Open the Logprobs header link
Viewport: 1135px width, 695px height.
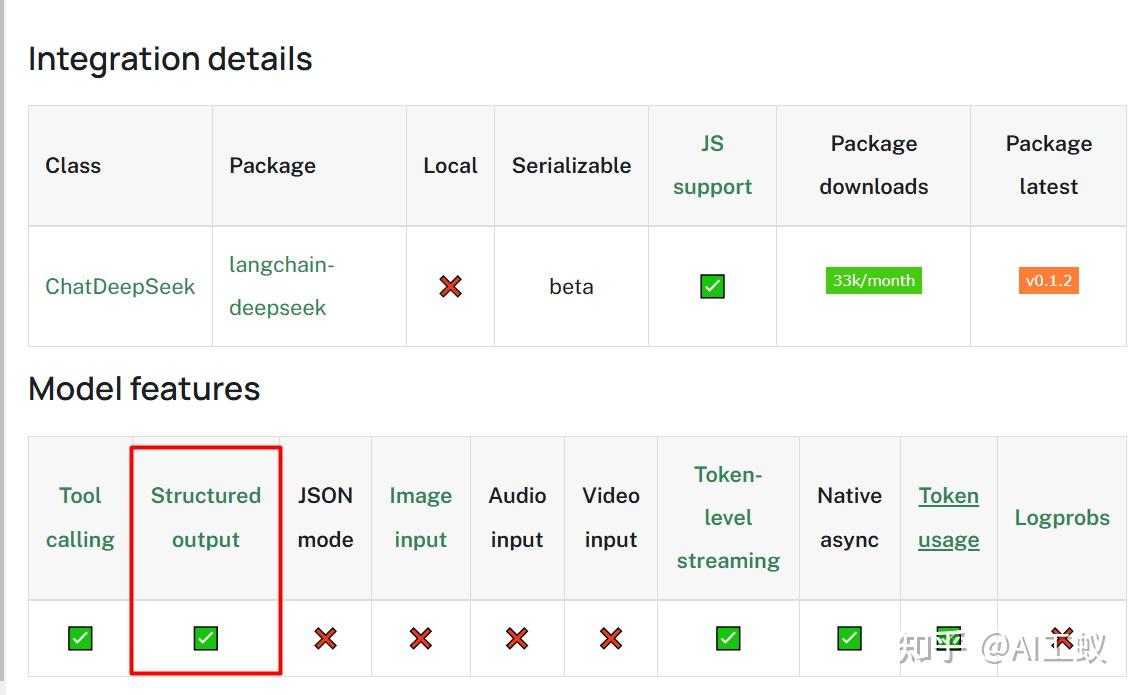pos(1062,517)
